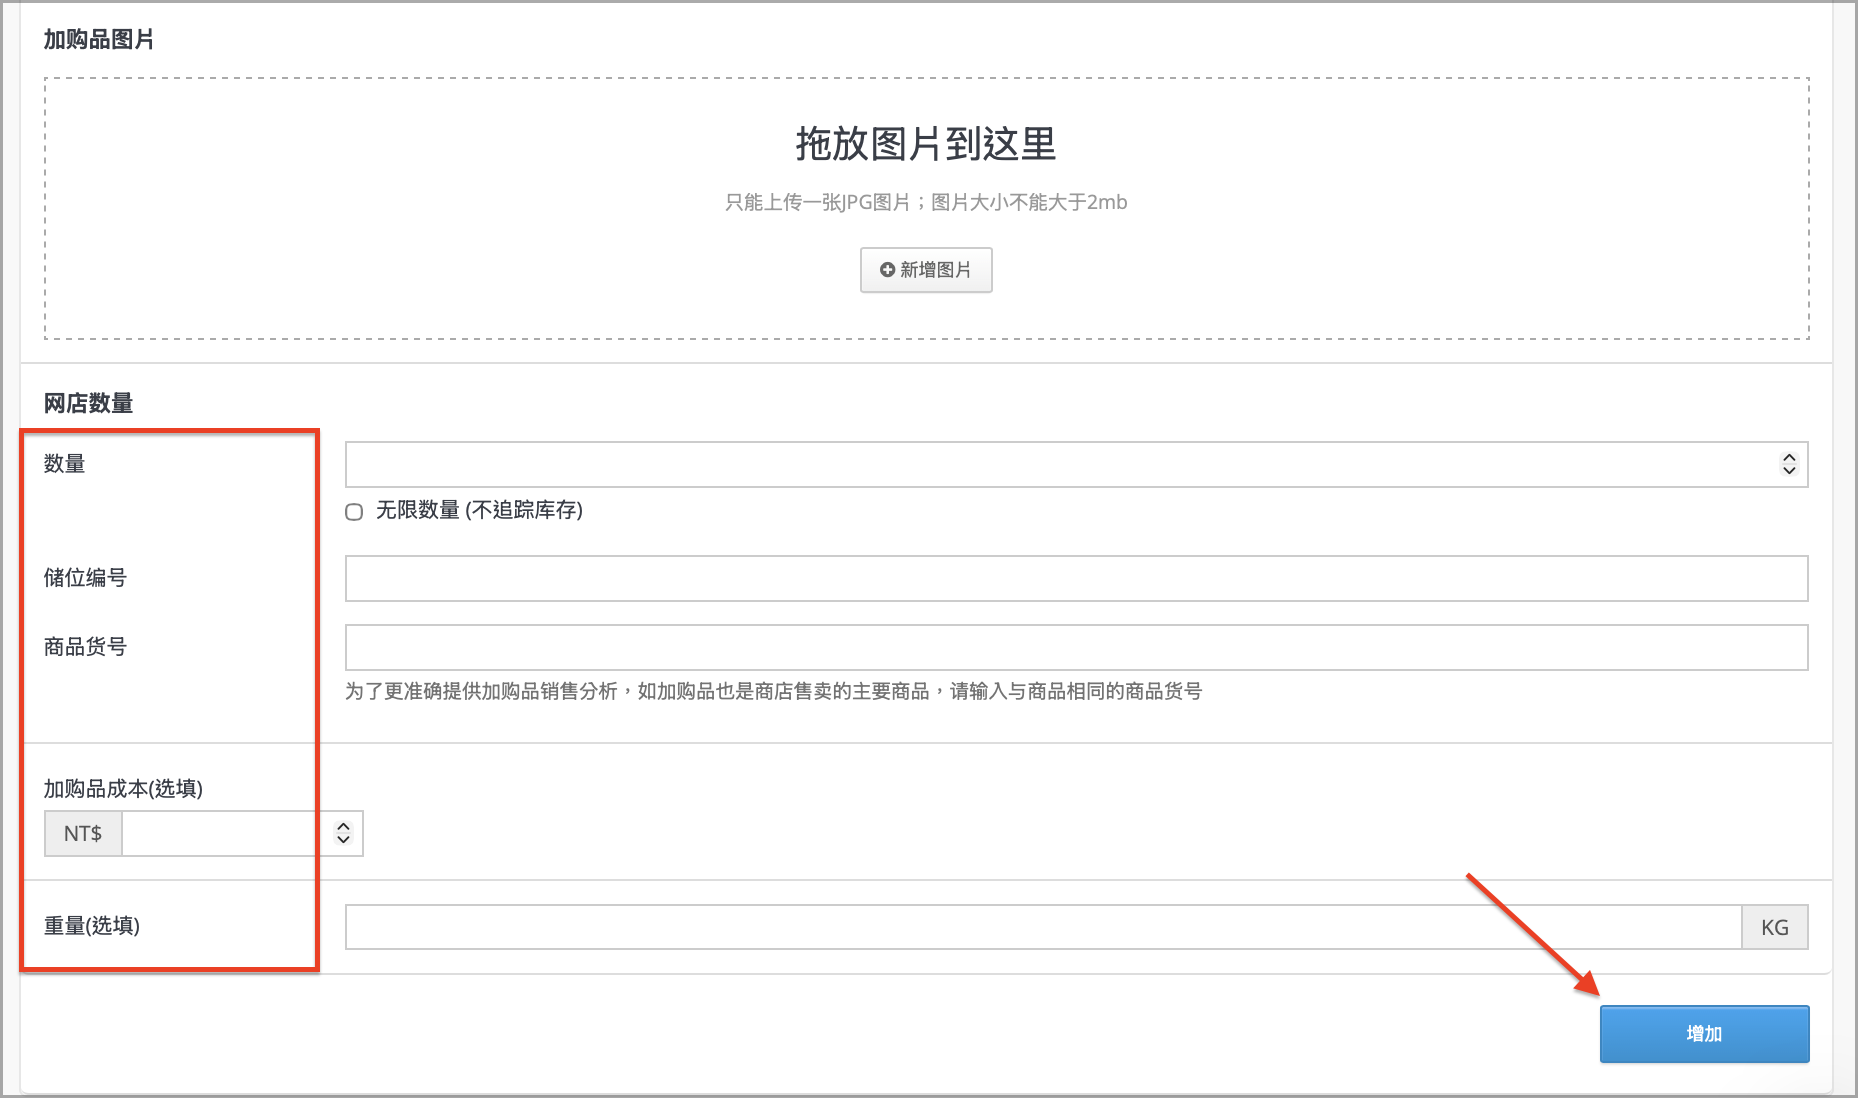
Task: Click the 加购品成本 NT$ input field
Action: coord(242,834)
